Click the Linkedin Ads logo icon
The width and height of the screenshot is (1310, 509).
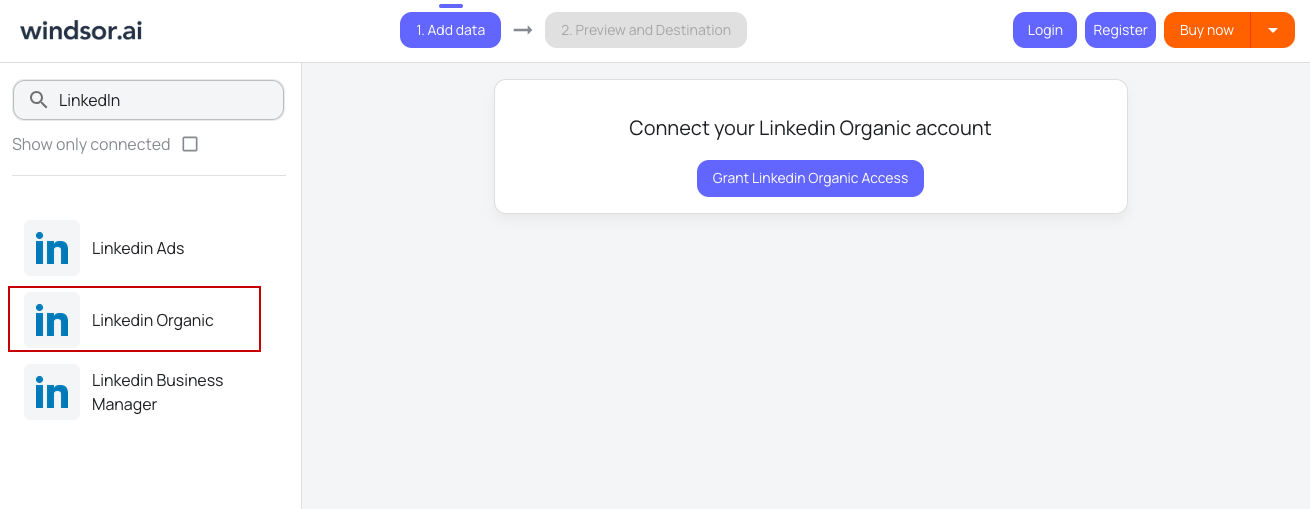point(52,248)
